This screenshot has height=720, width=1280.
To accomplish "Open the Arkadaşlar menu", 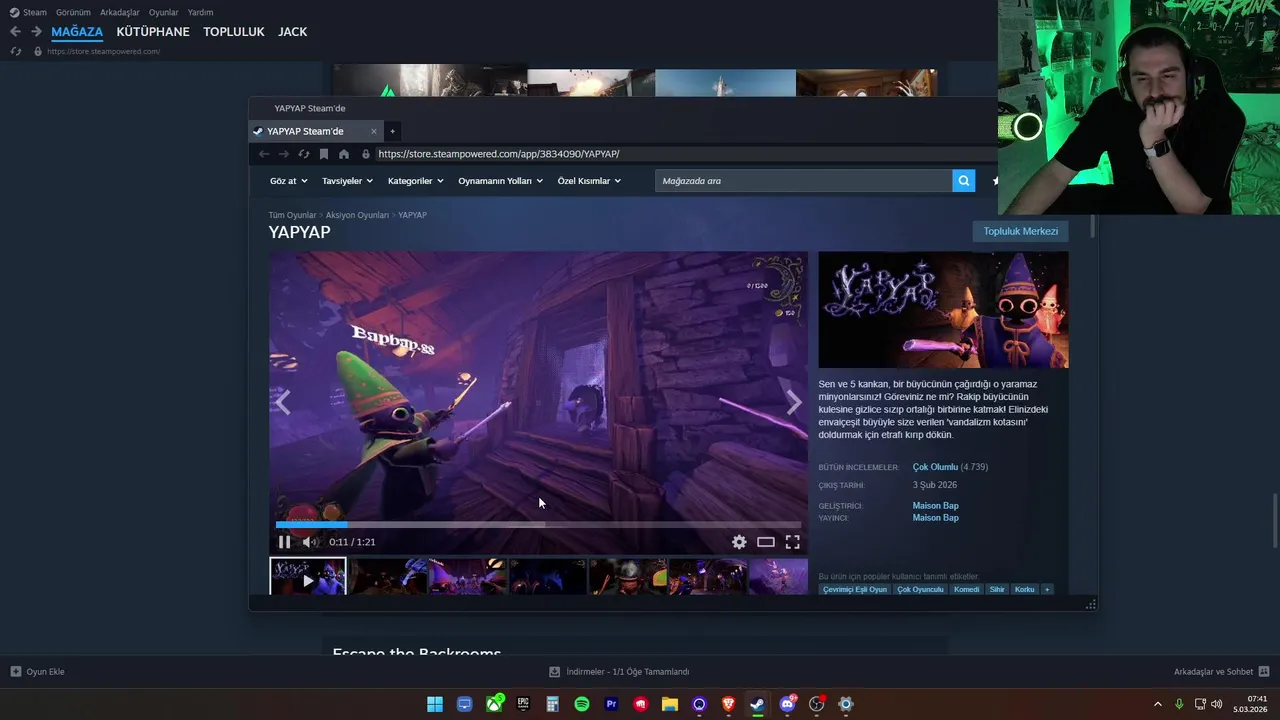I will point(120,12).
